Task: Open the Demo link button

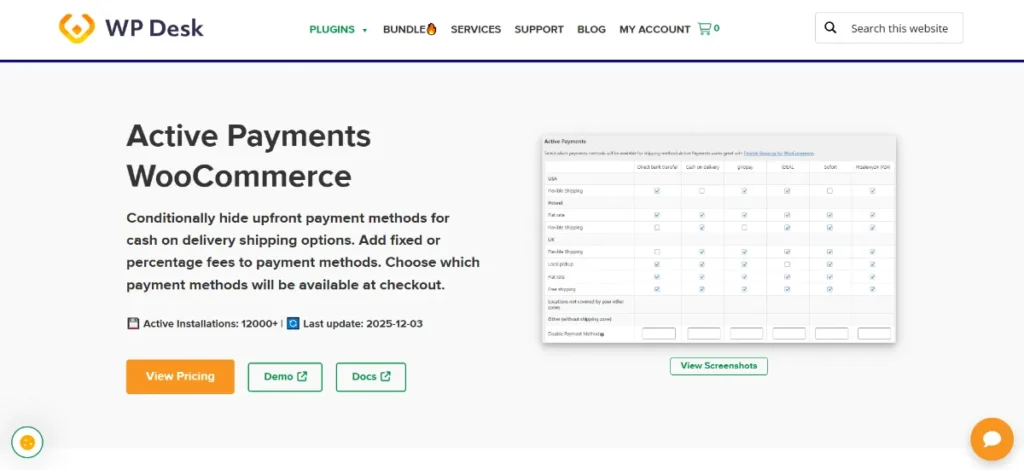Action: pos(285,377)
